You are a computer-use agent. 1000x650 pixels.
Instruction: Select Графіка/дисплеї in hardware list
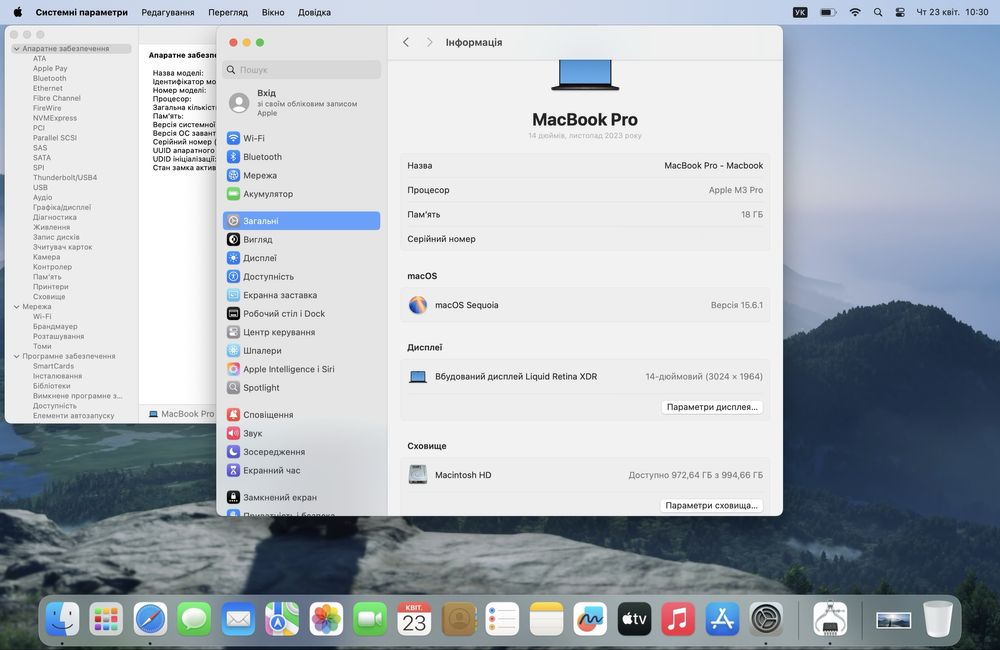coord(62,207)
